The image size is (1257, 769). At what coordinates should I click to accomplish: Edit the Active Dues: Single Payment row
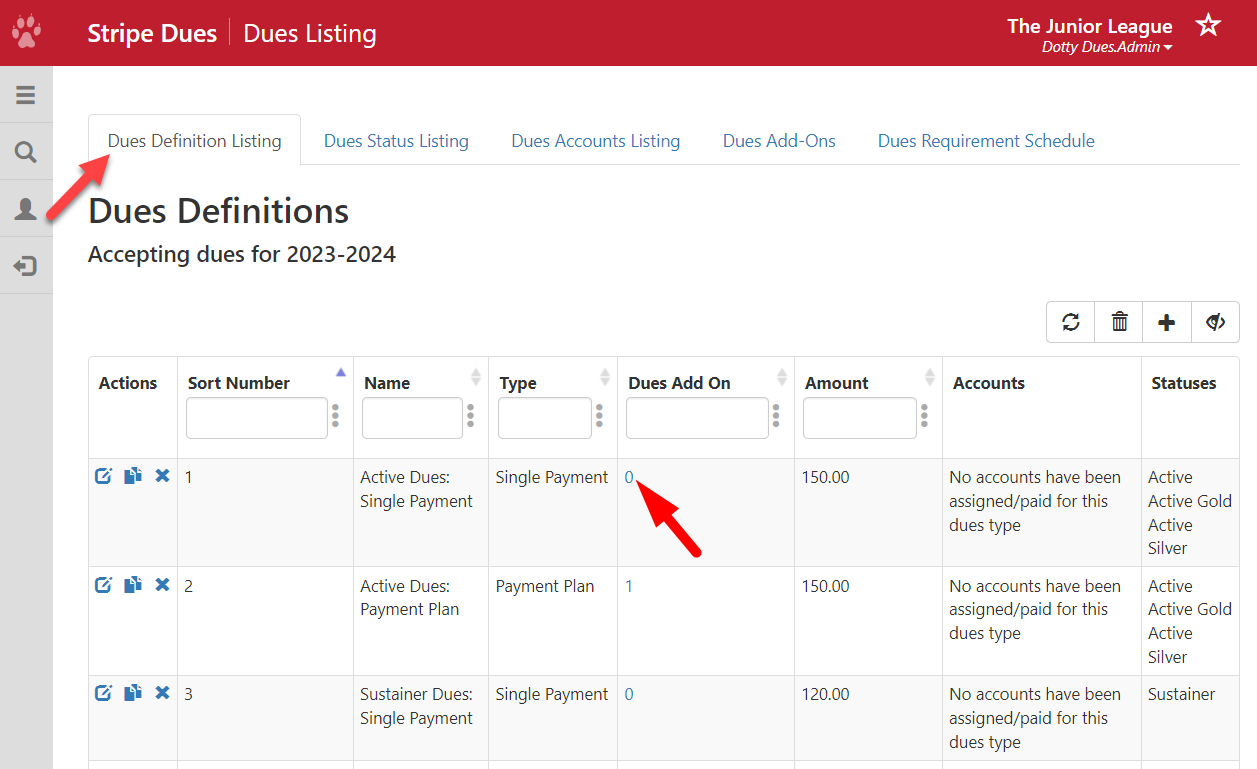pyautogui.click(x=103, y=476)
